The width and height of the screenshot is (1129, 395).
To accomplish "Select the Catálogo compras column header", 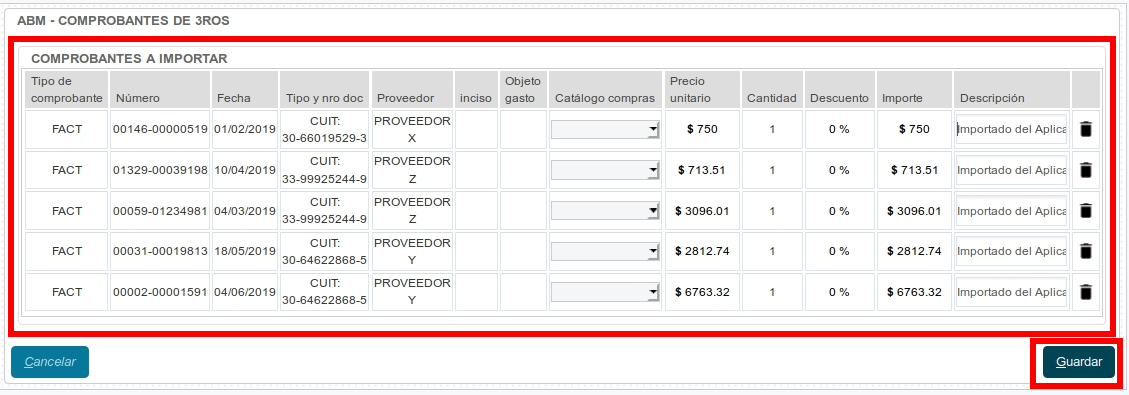I will [x=605, y=98].
